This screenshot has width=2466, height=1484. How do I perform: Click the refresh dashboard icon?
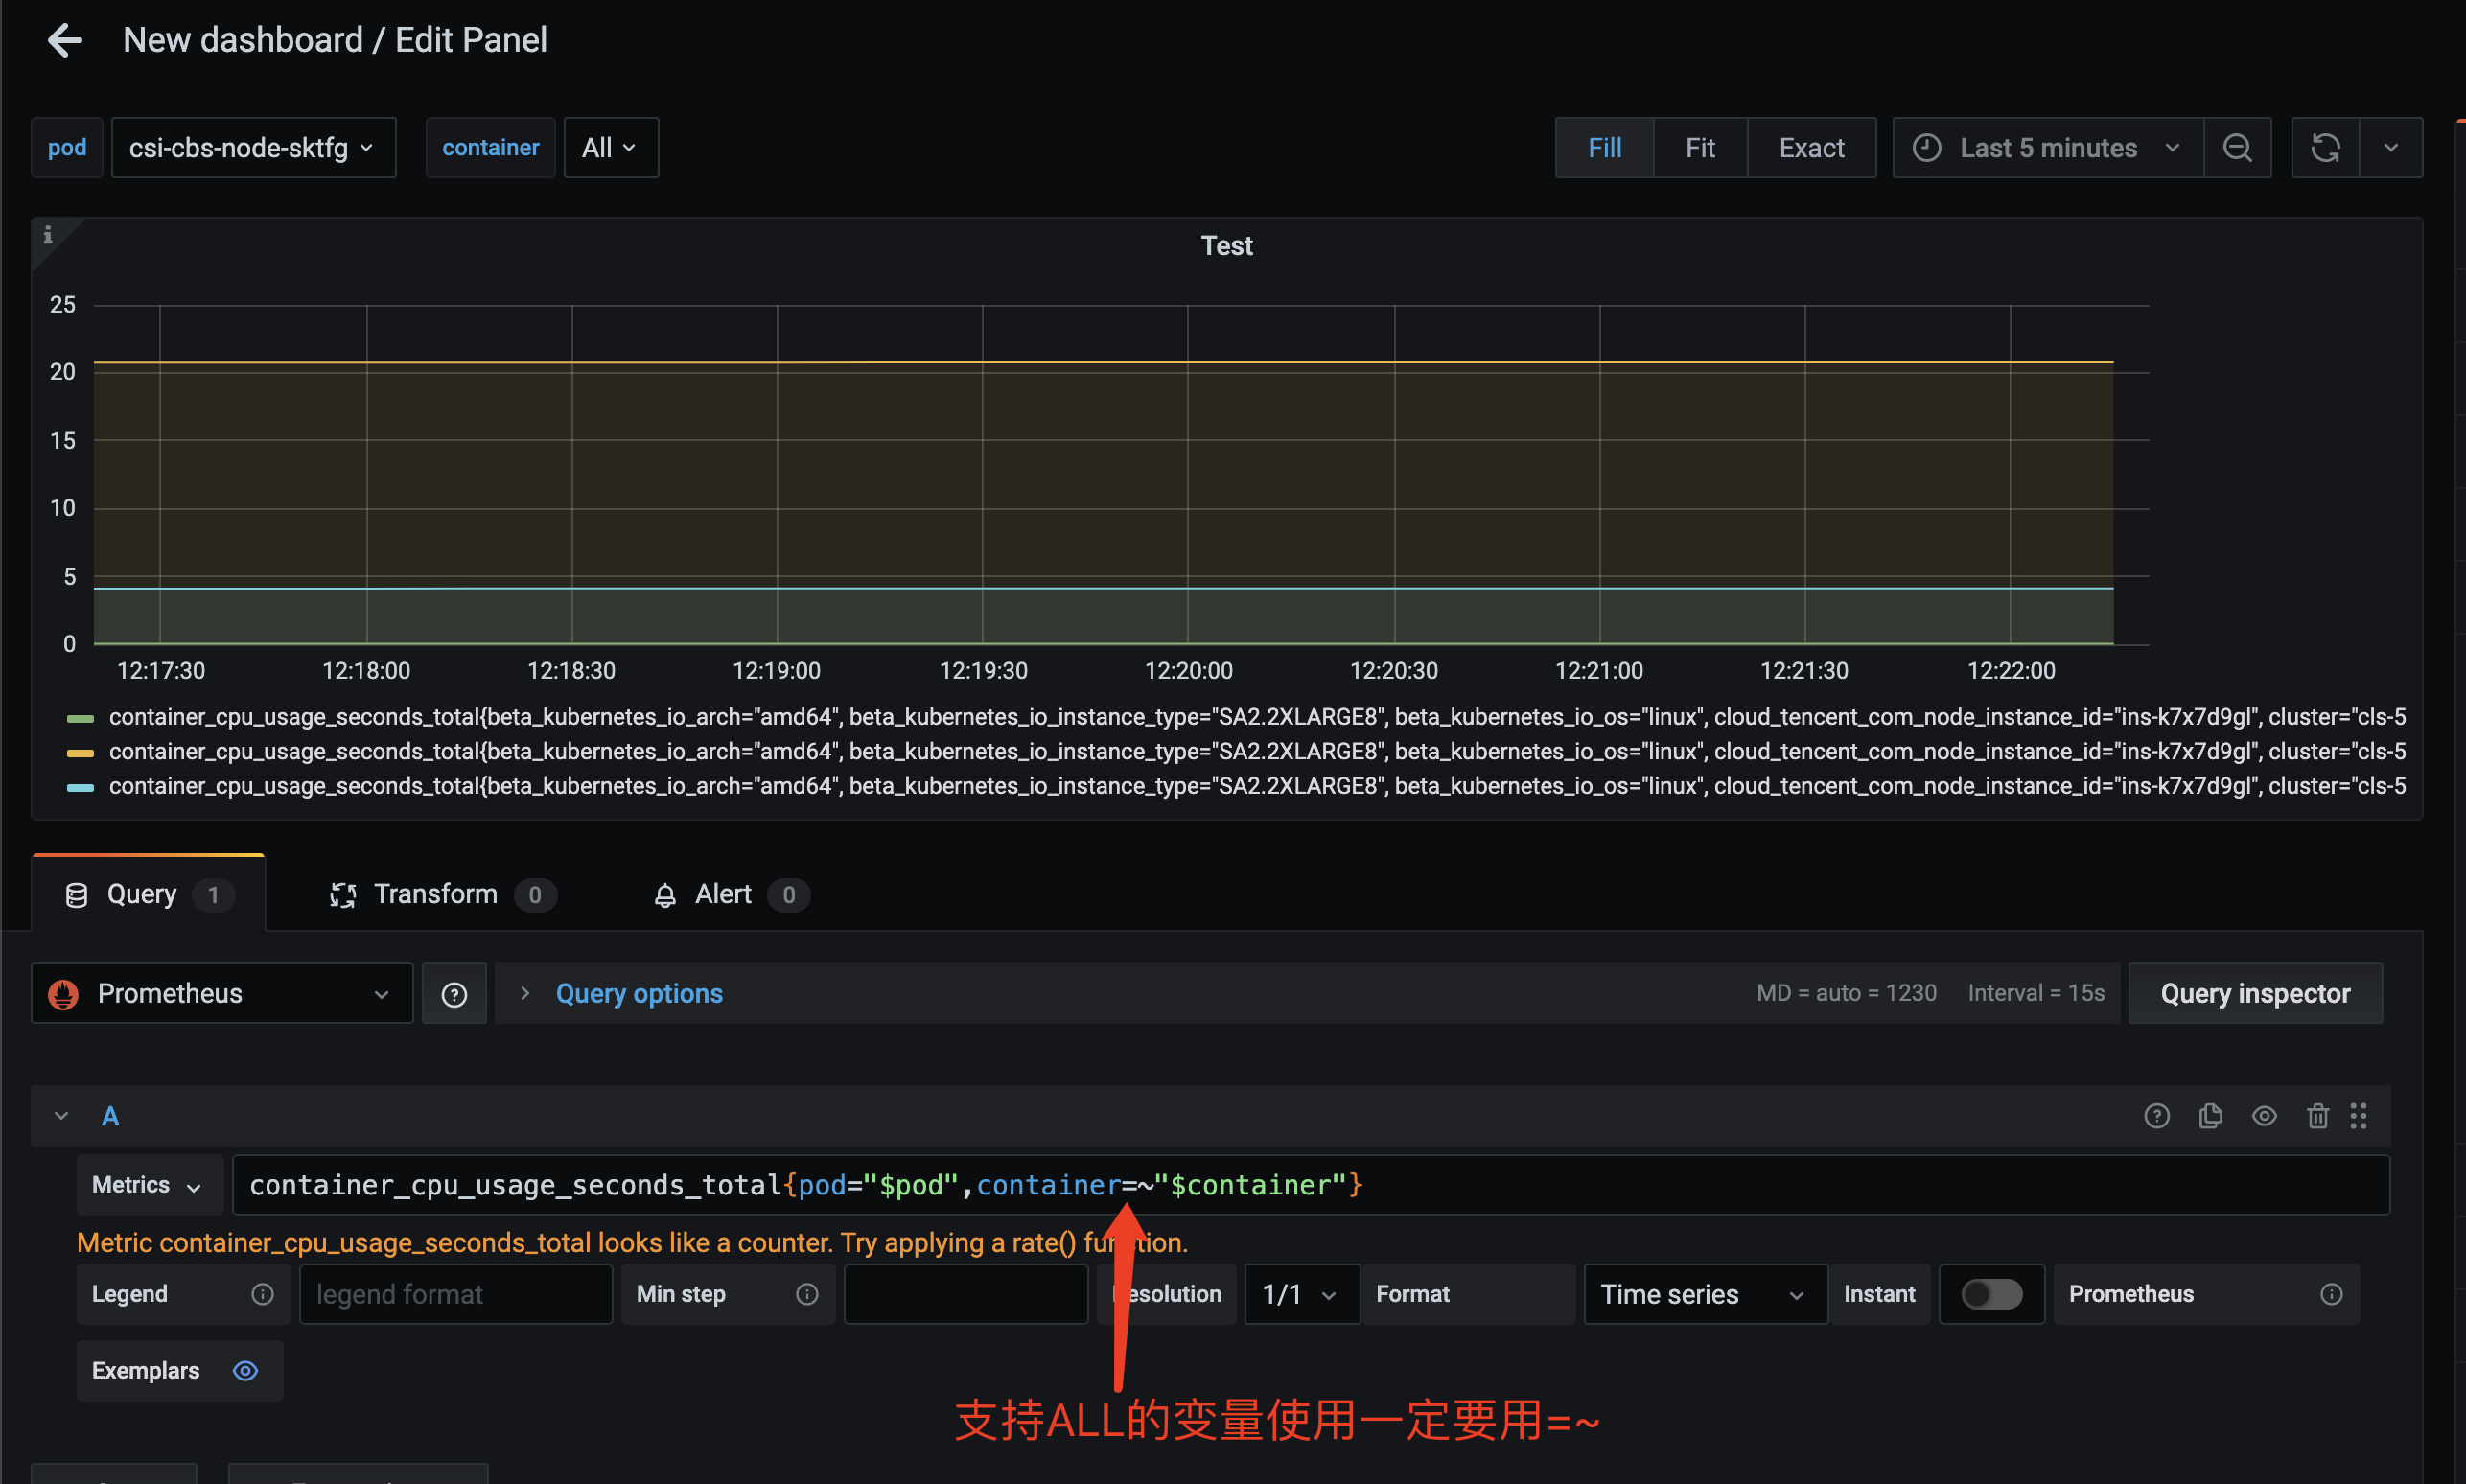tap(2325, 148)
